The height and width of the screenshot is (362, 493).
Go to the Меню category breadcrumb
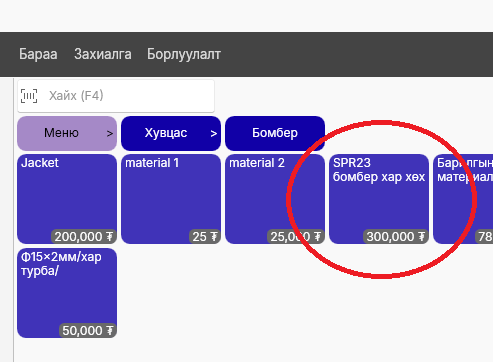point(67,133)
